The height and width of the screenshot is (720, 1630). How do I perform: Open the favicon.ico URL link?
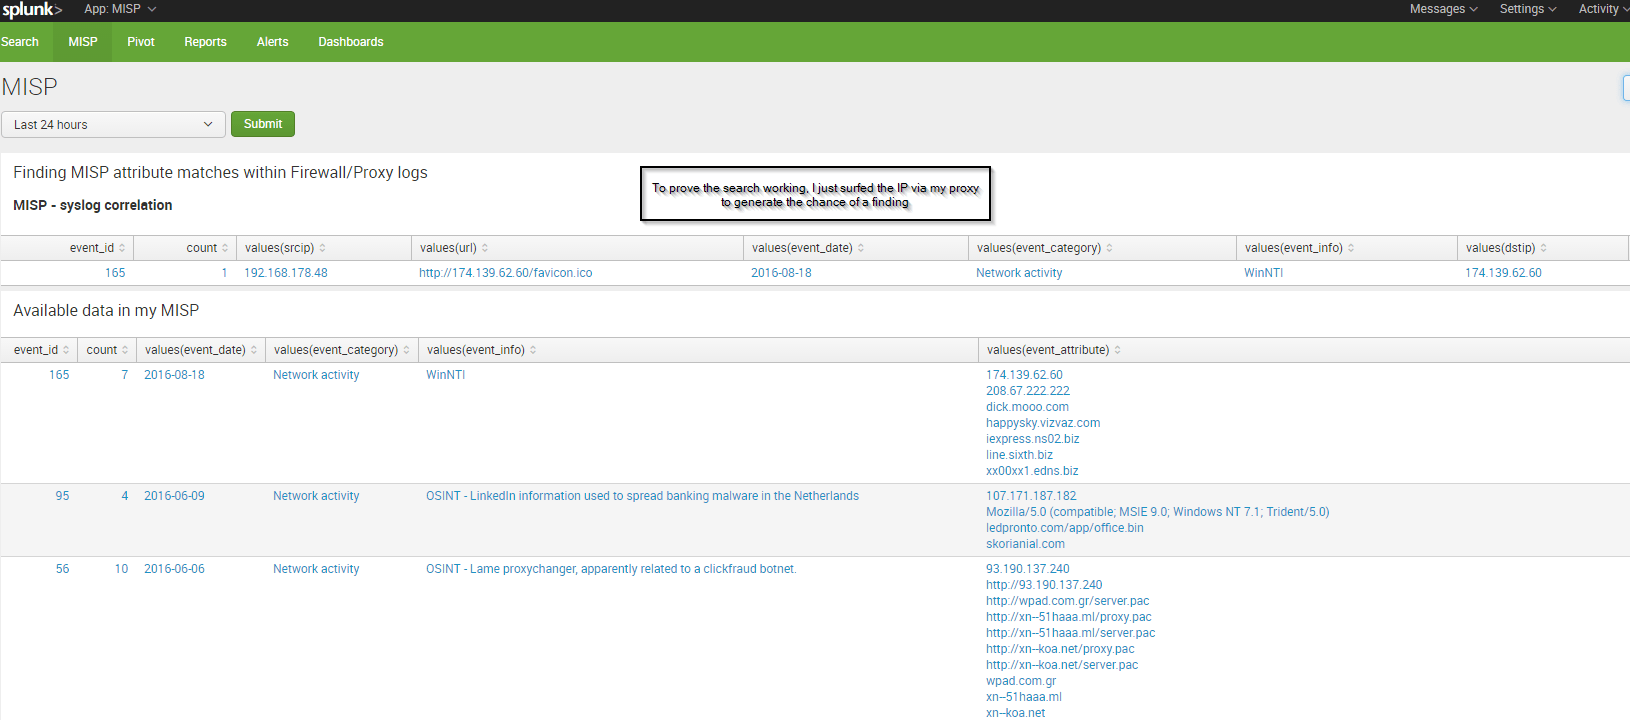(x=505, y=273)
